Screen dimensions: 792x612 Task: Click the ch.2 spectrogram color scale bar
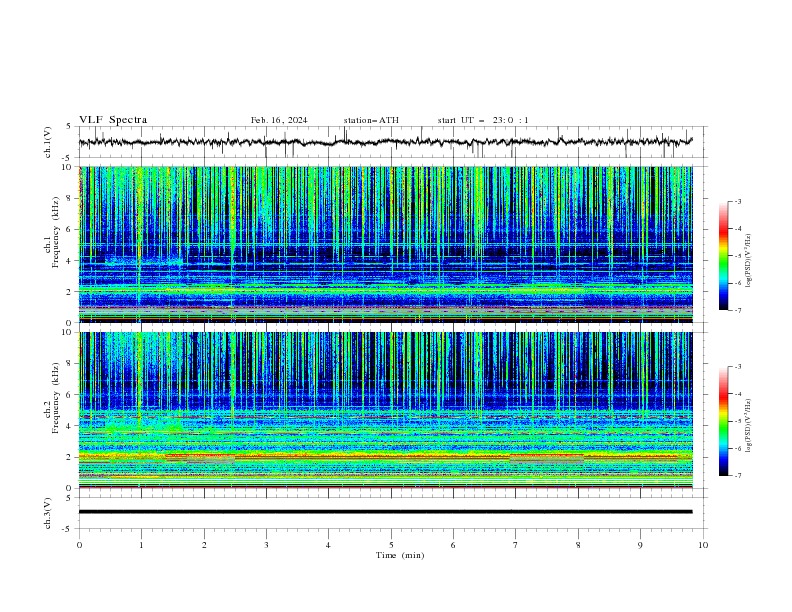pyautogui.click(x=724, y=421)
